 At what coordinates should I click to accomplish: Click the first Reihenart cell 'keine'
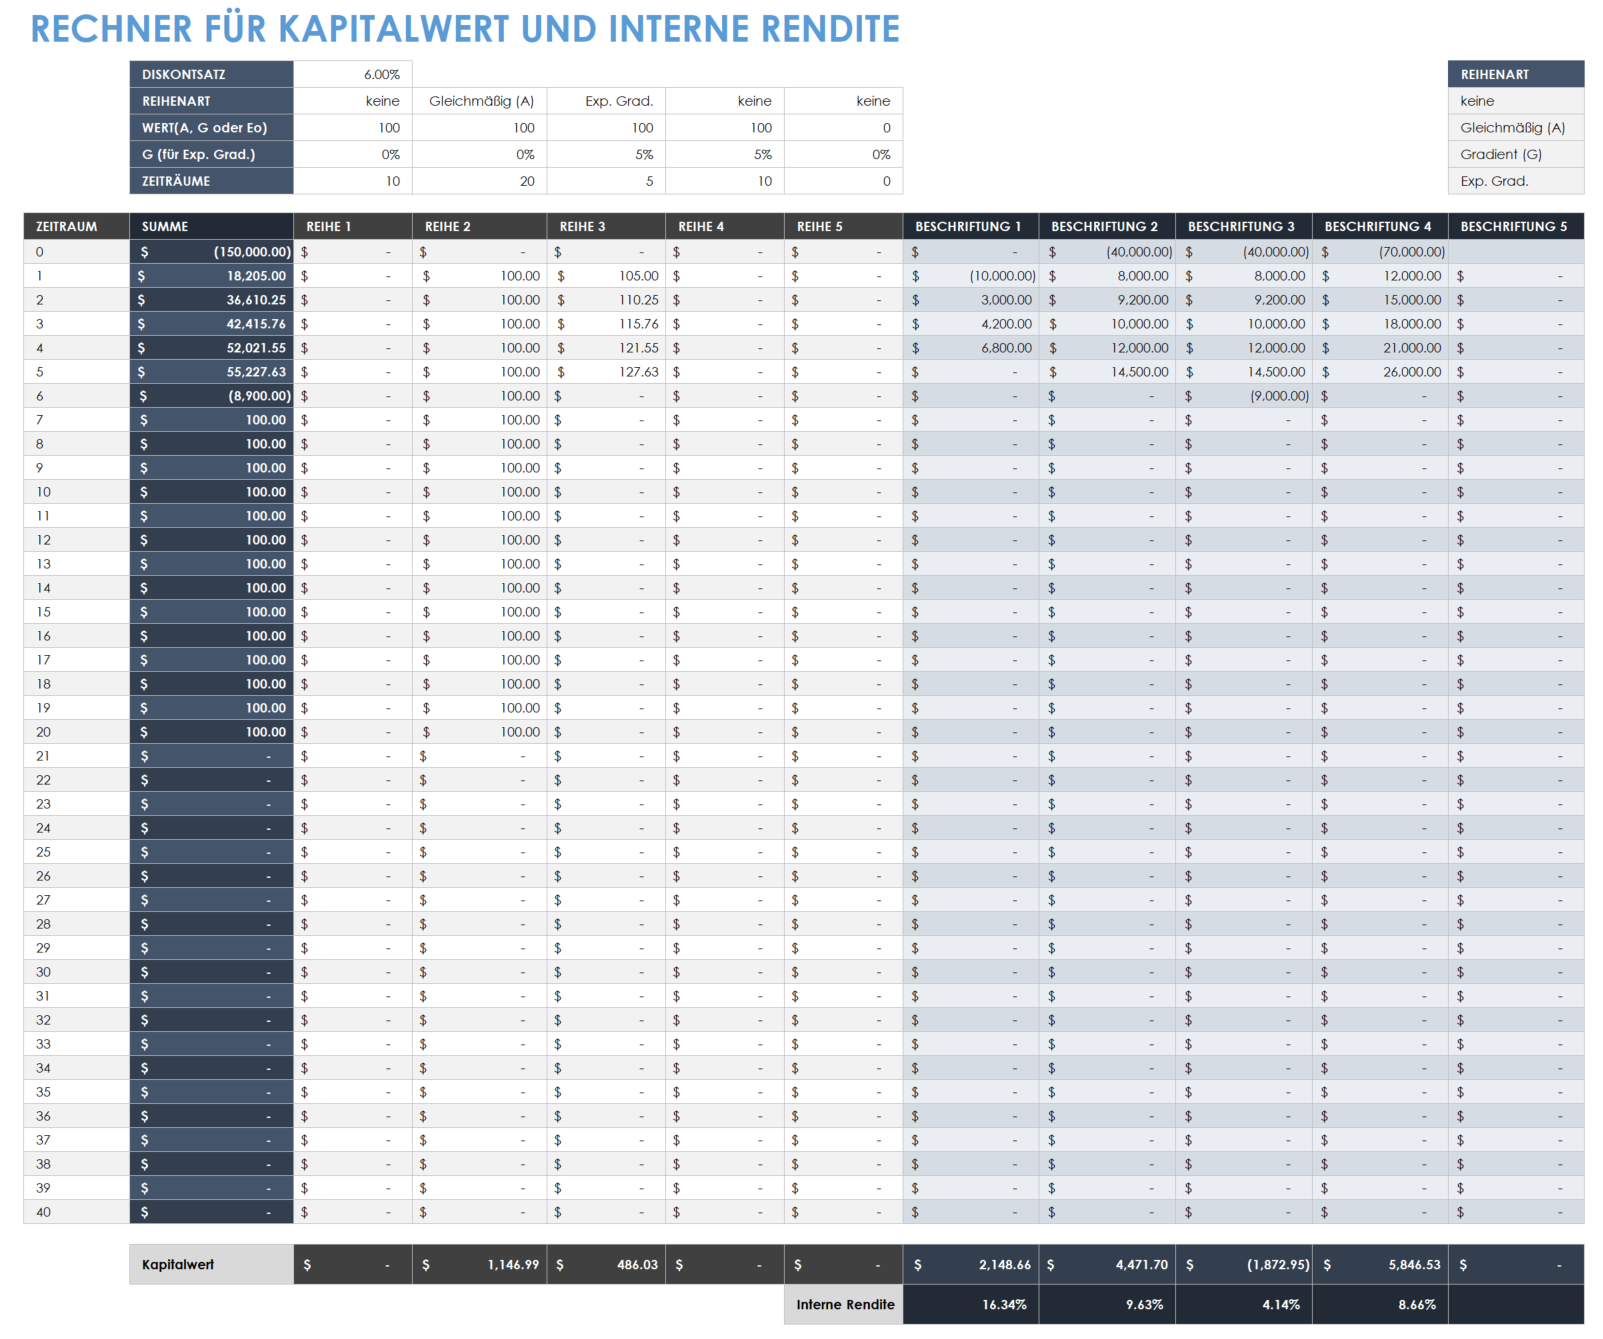(x=353, y=101)
